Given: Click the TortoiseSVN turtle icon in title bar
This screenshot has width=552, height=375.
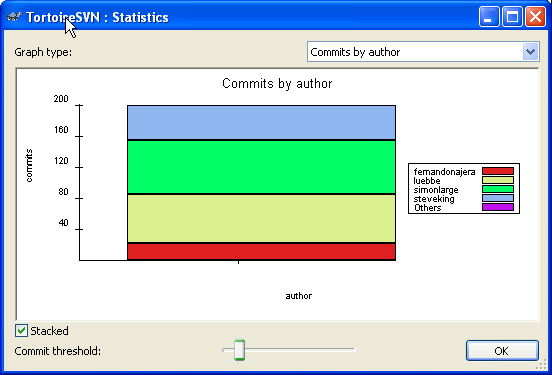Looking at the screenshot, I should (x=14, y=17).
